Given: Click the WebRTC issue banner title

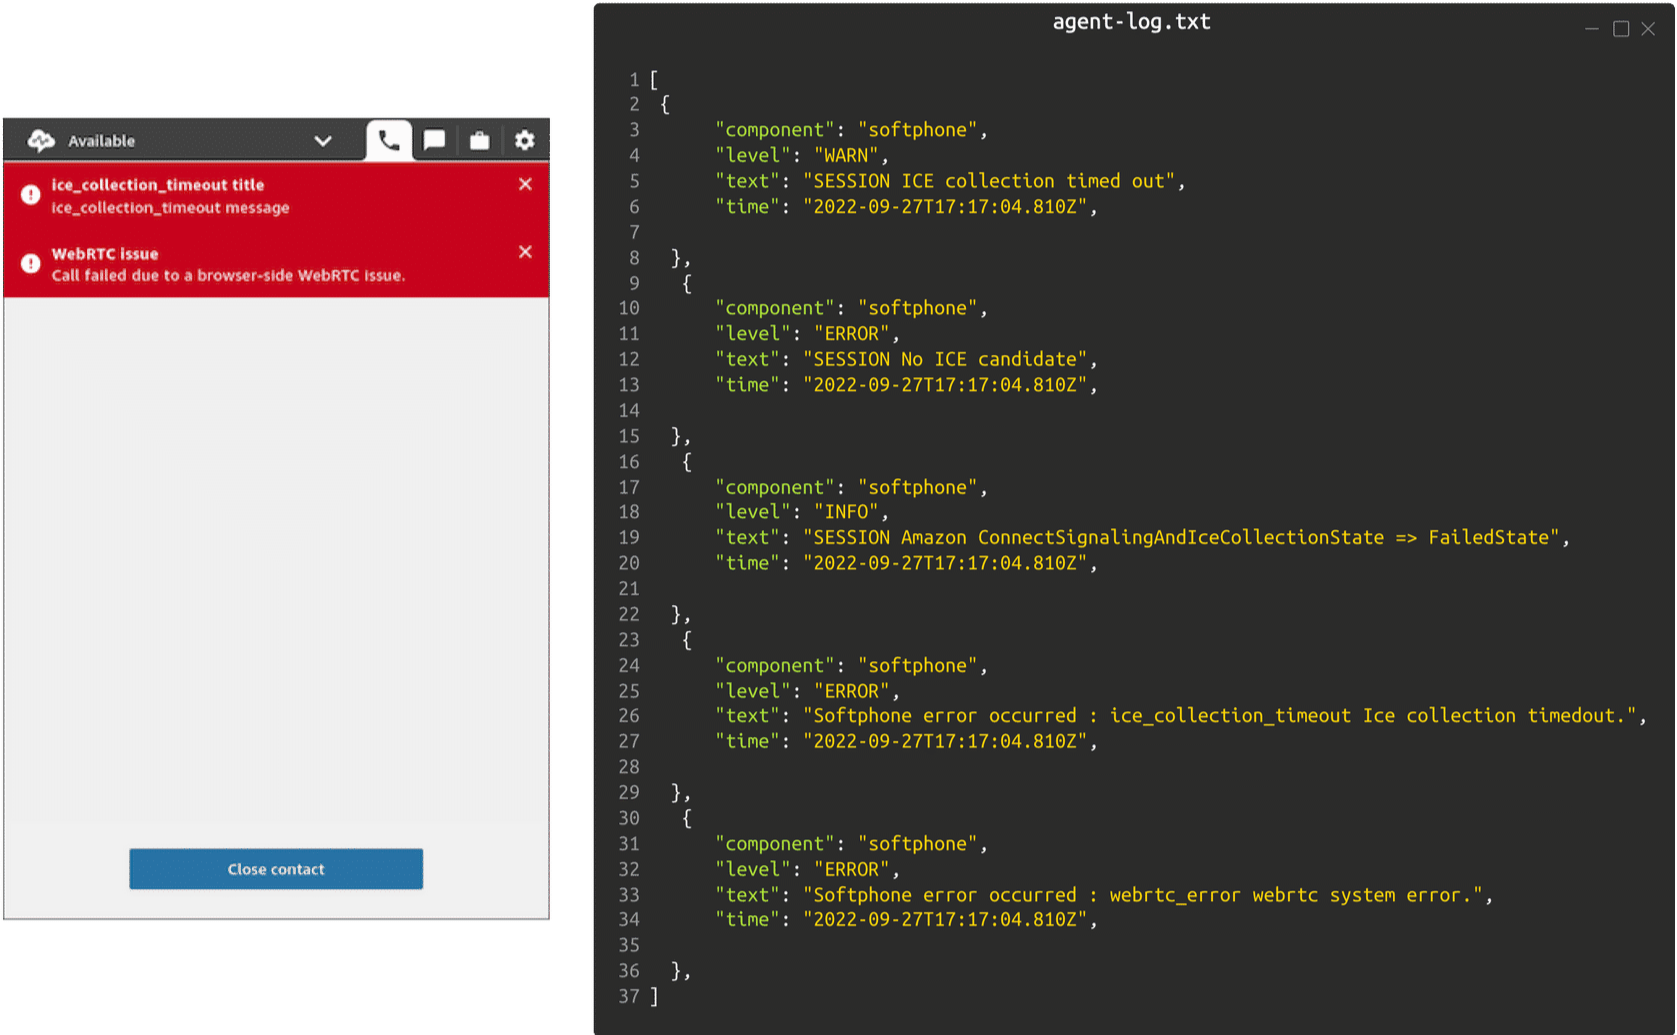Looking at the screenshot, I should (x=105, y=254).
